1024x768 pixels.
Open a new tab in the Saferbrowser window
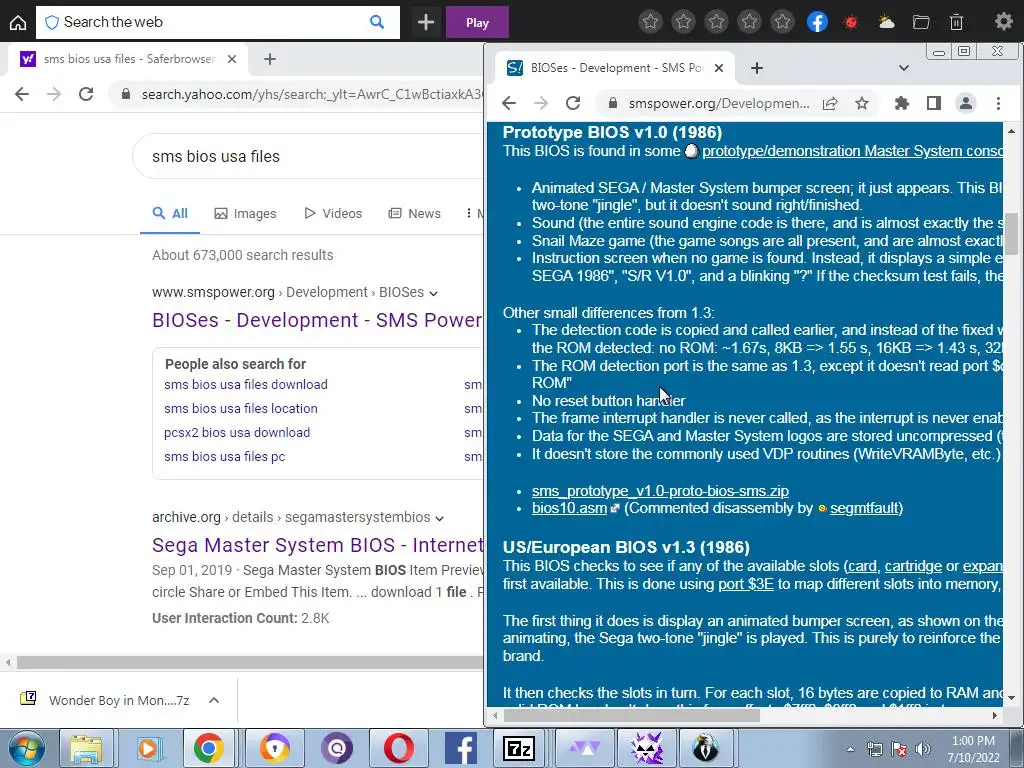(270, 59)
